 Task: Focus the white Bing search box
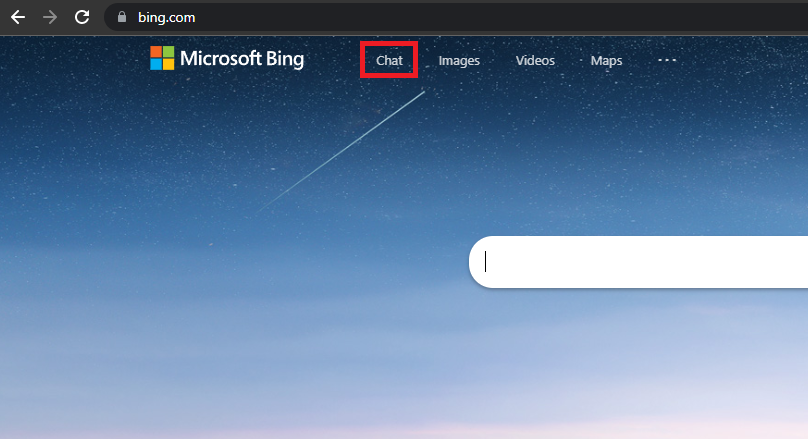(638, 262)
